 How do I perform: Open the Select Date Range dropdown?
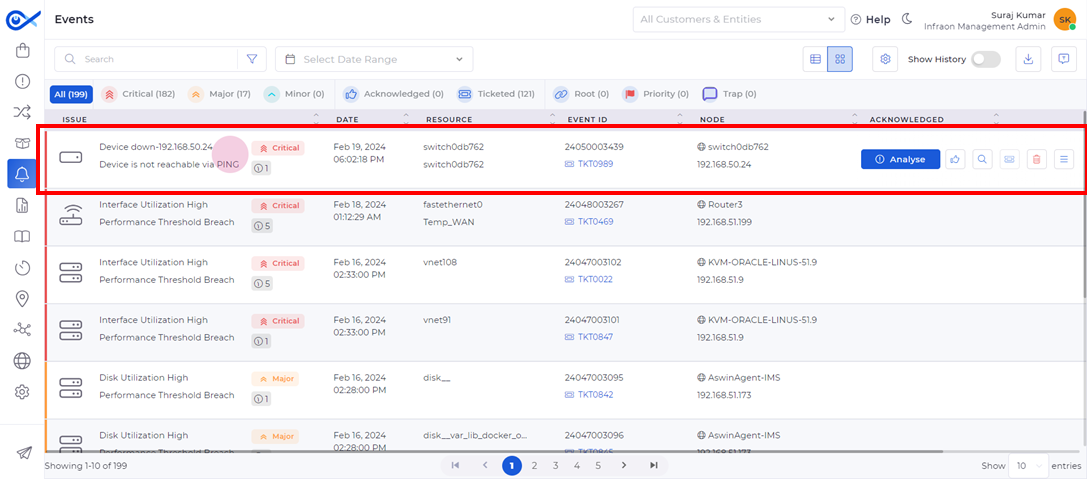tap(374, 60)
